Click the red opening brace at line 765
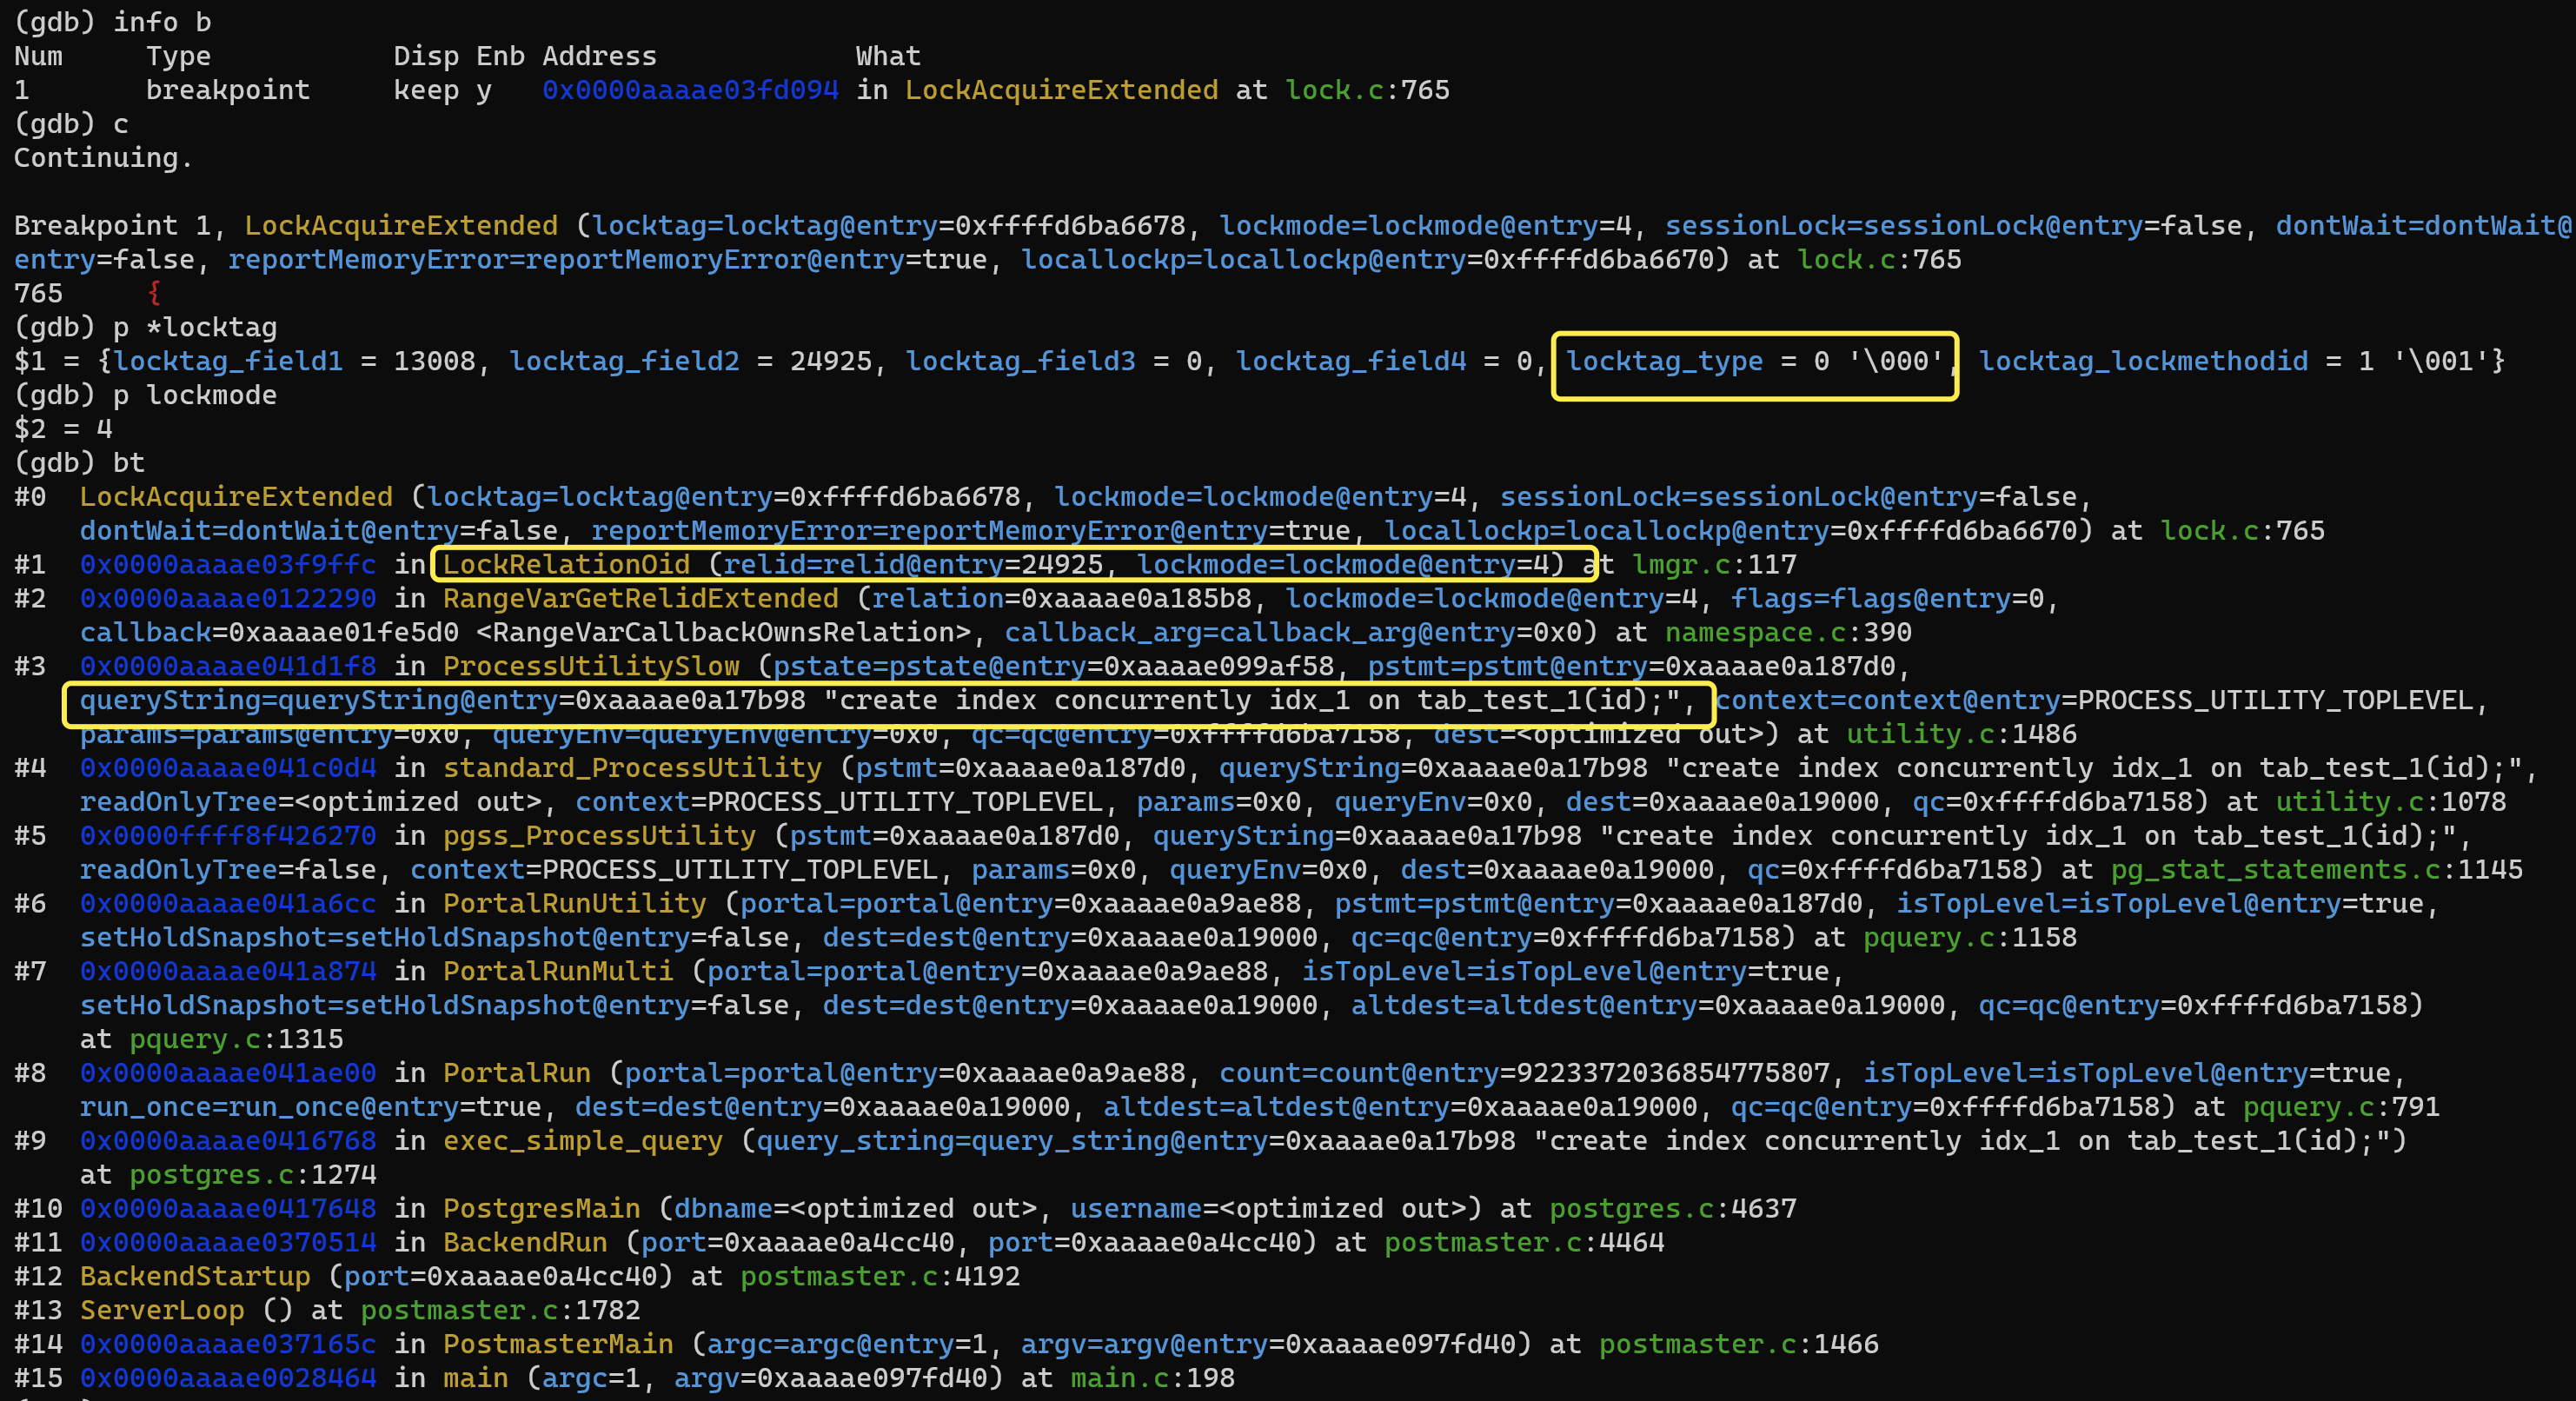2576x1401 pixels. point(154,294)
